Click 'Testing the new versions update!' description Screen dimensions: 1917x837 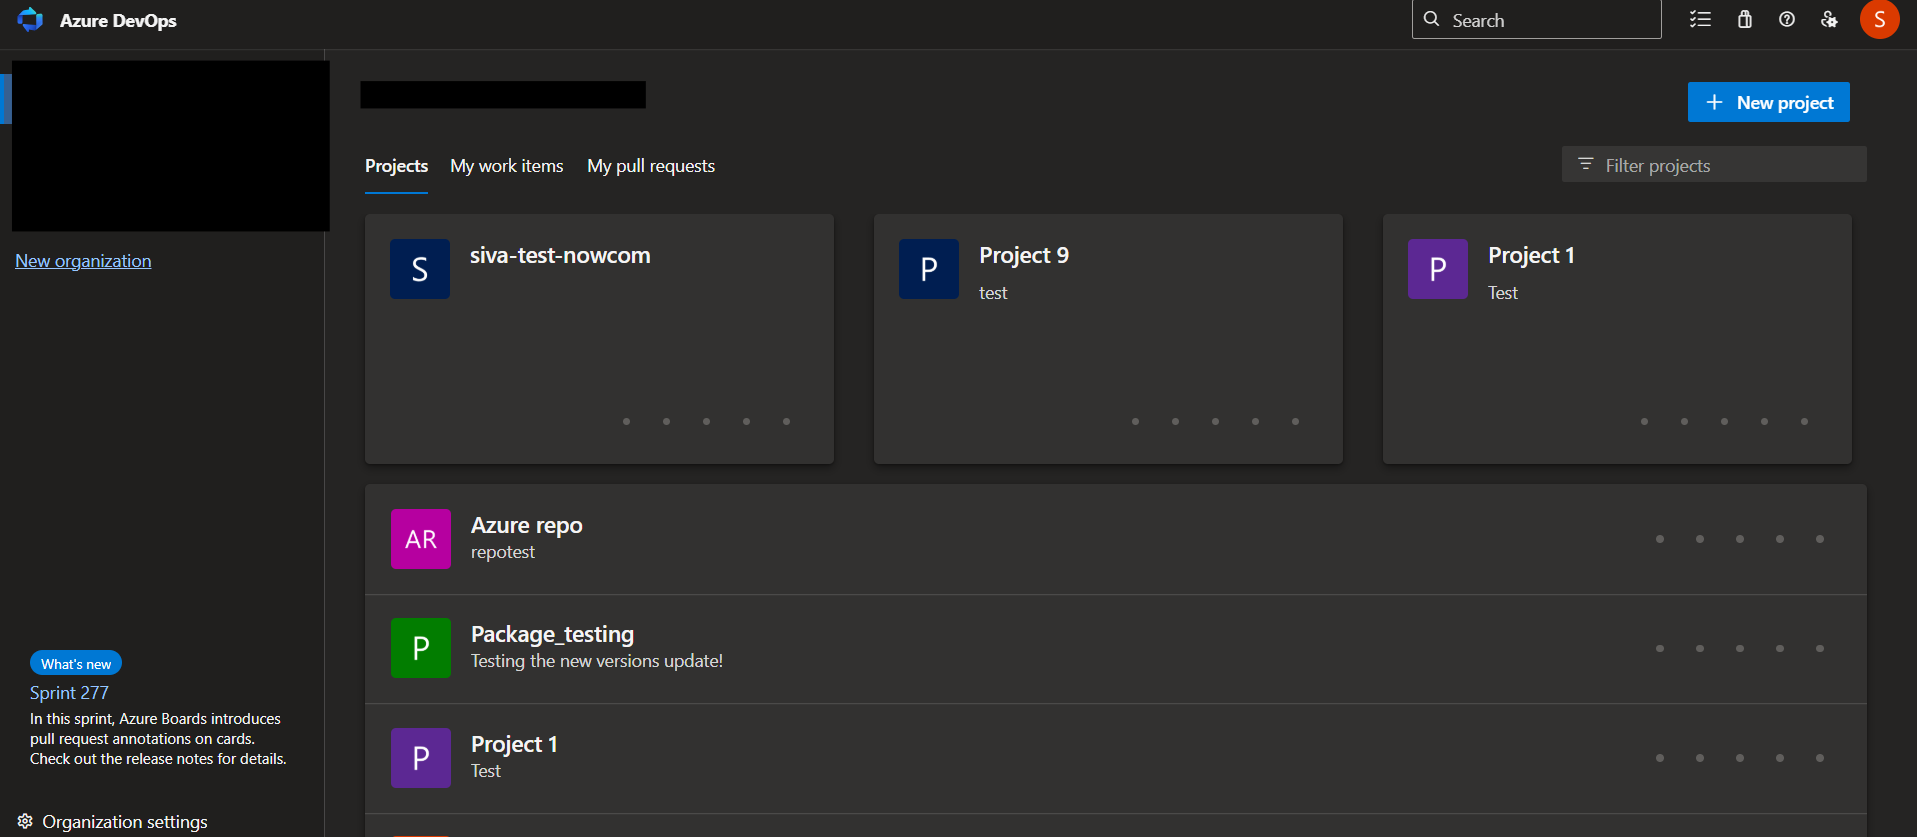pos(597,661)
